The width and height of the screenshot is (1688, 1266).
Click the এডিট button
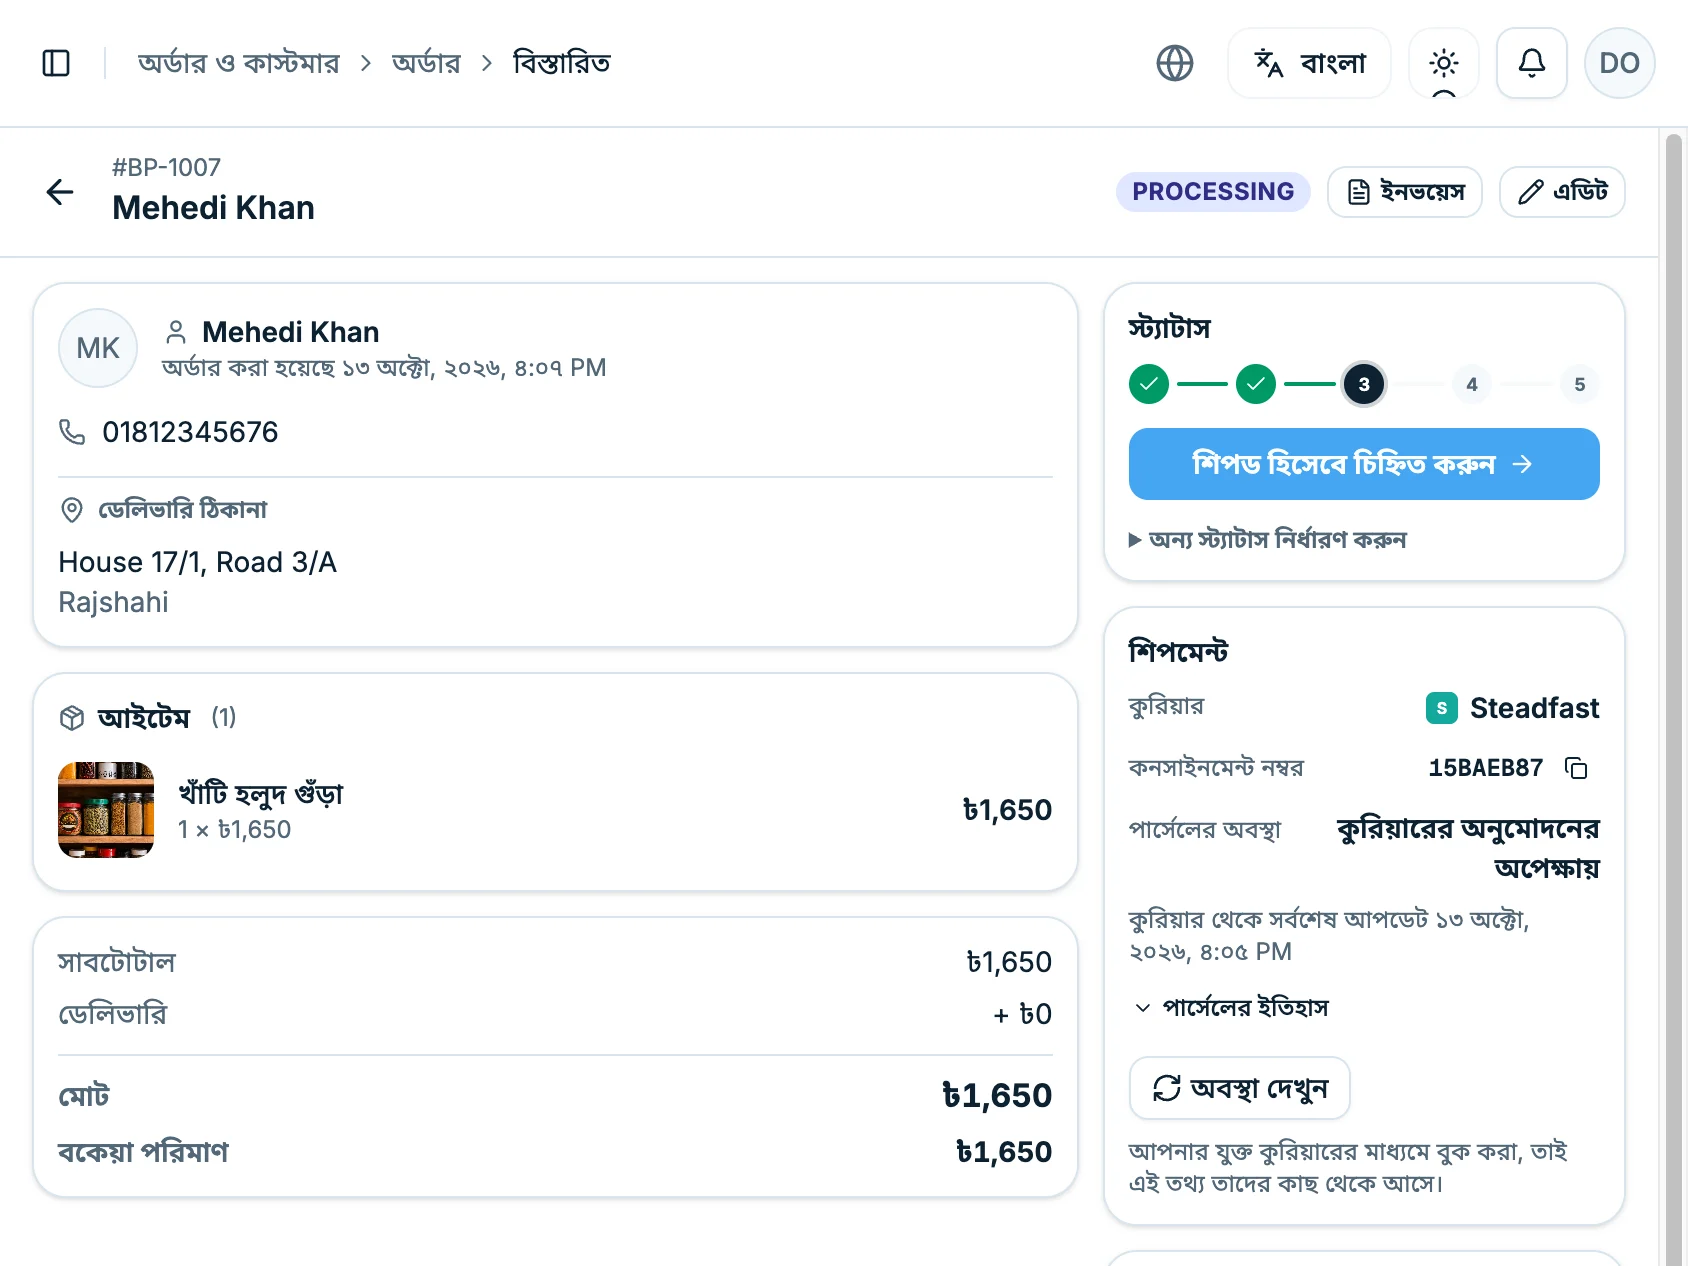coord(1562,191)
